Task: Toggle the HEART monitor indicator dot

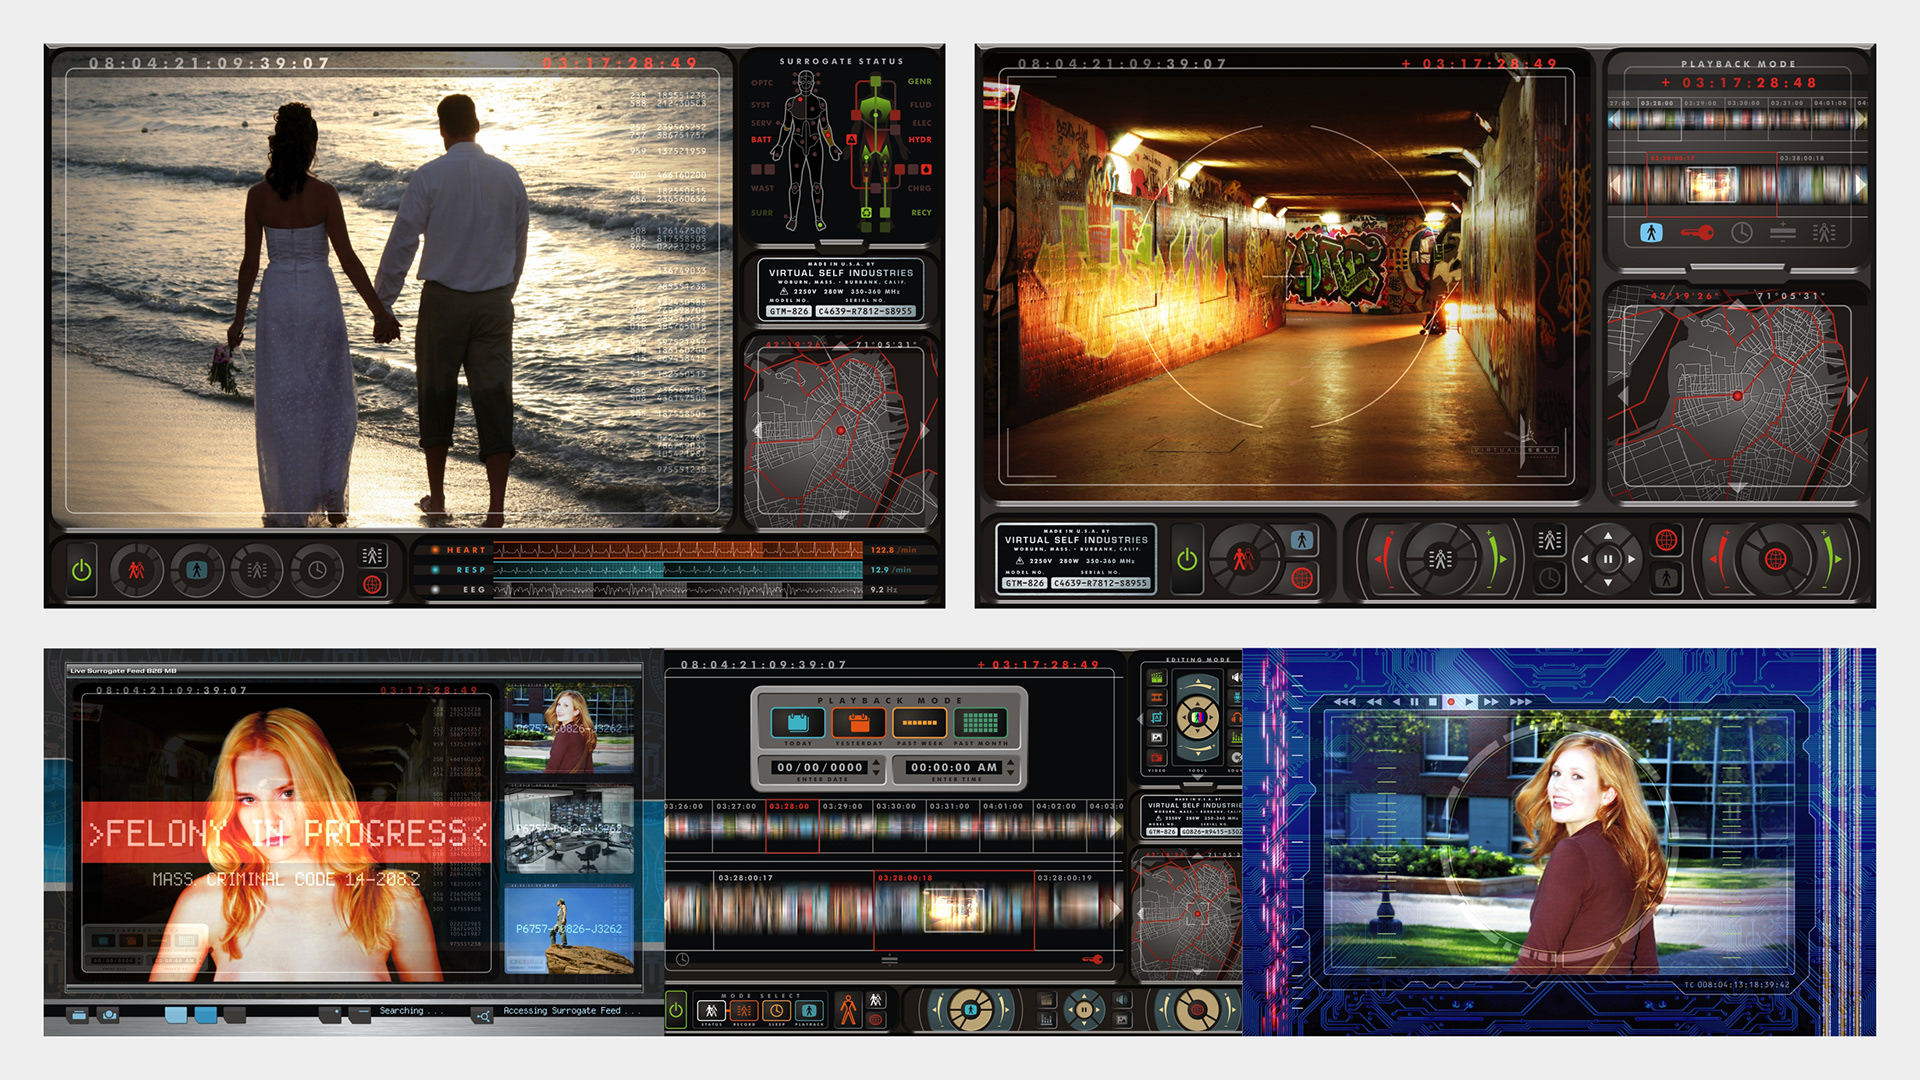Action: (435, 550)
